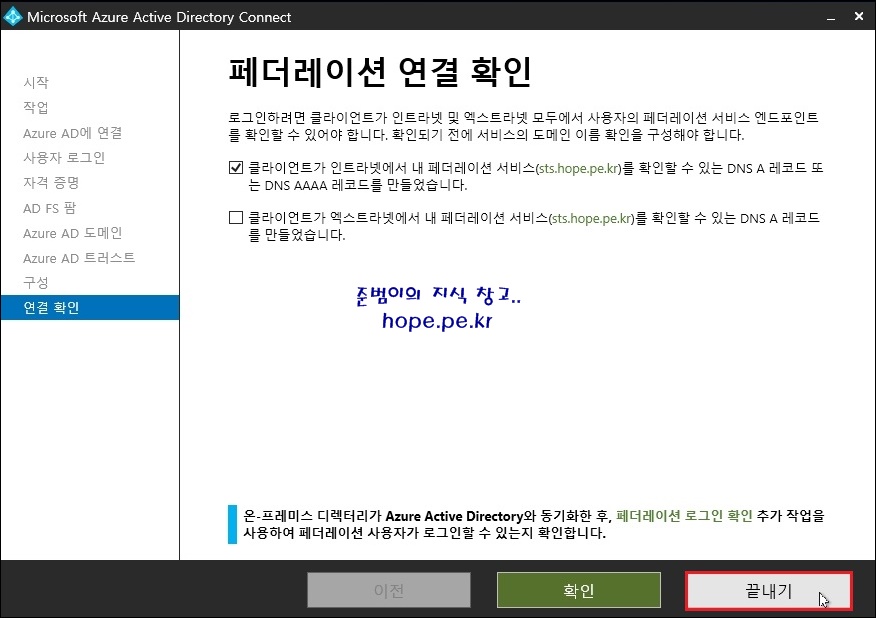Select the Azure AD 도메인 step
876x618 pixels.
72,233
